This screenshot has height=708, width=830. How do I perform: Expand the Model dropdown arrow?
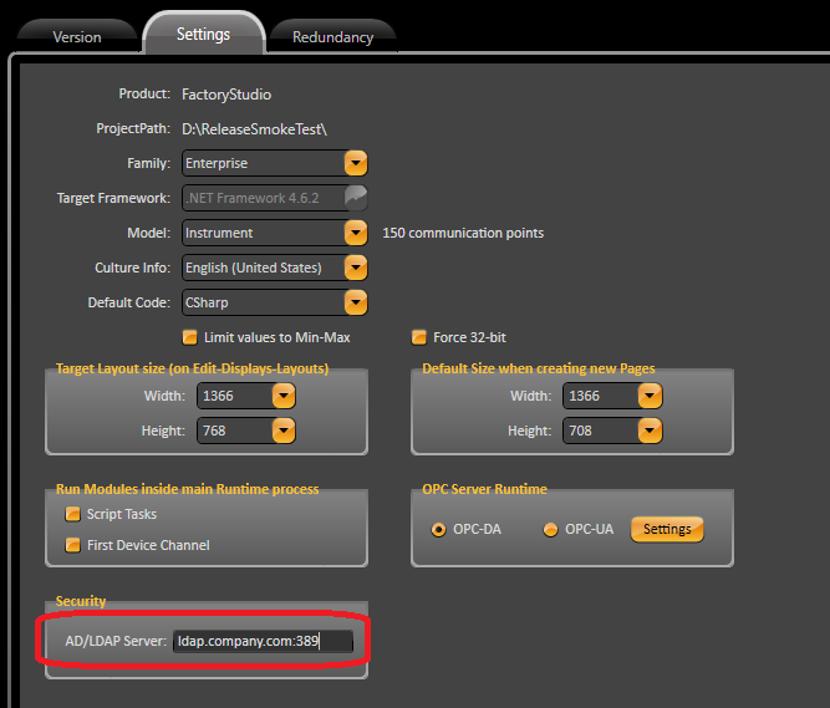(x=356, y=233)
